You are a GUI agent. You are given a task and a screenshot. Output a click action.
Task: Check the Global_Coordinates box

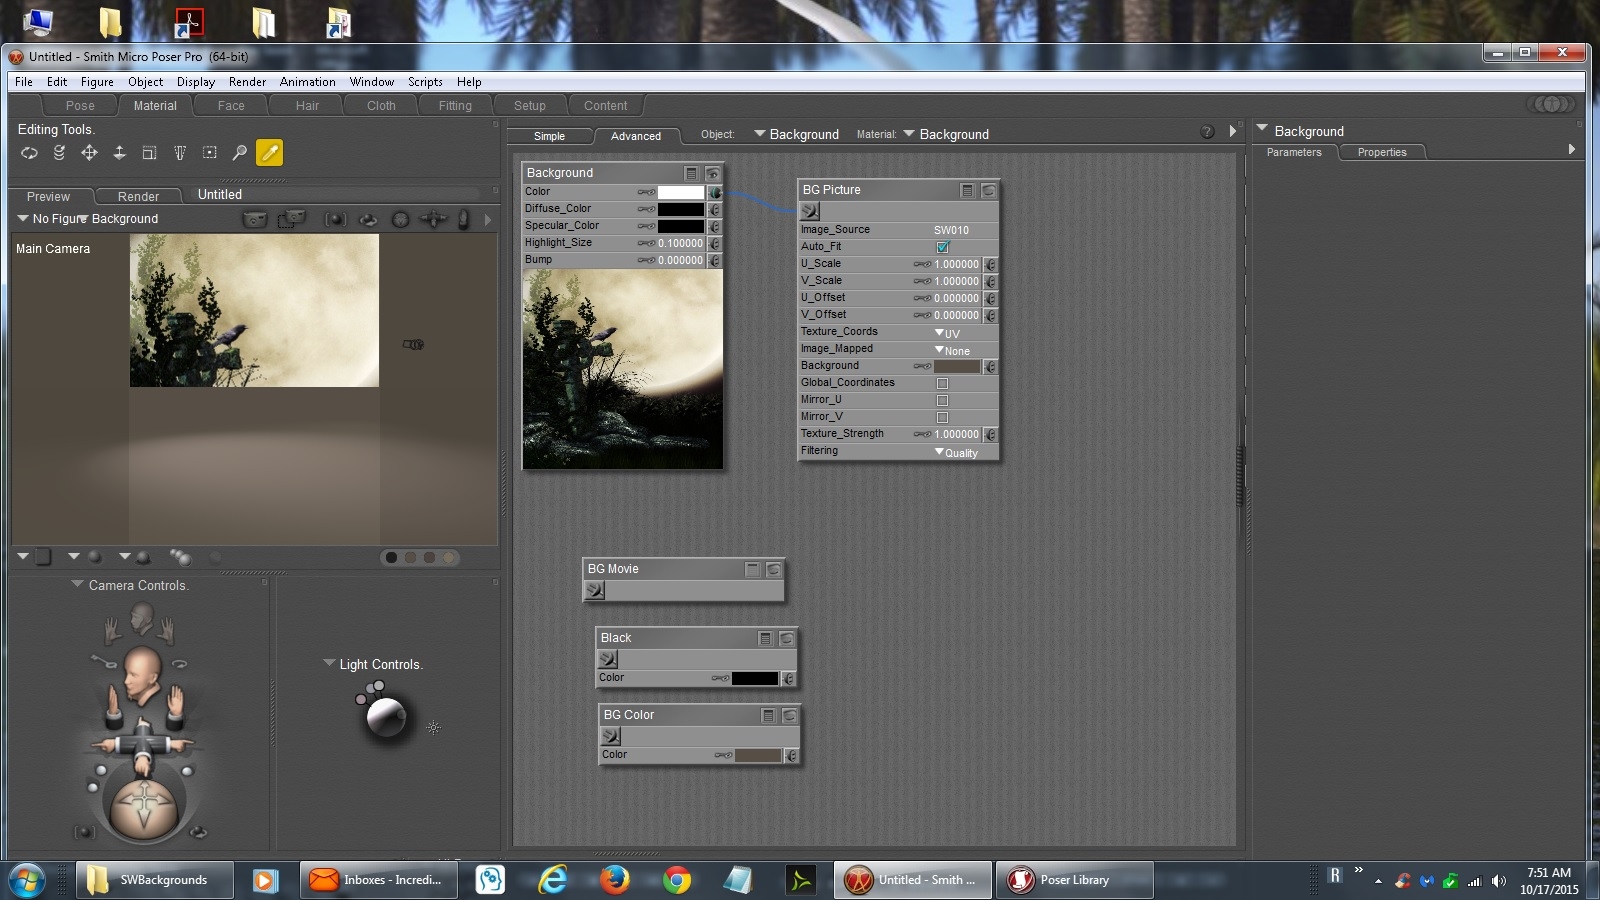[x=942, y=383]
